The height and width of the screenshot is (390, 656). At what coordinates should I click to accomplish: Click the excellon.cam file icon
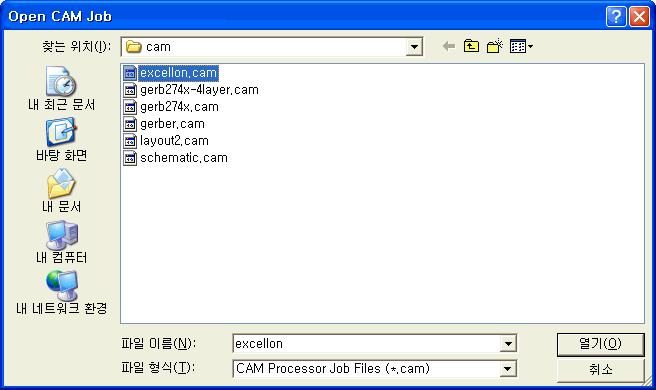[130, 73]
